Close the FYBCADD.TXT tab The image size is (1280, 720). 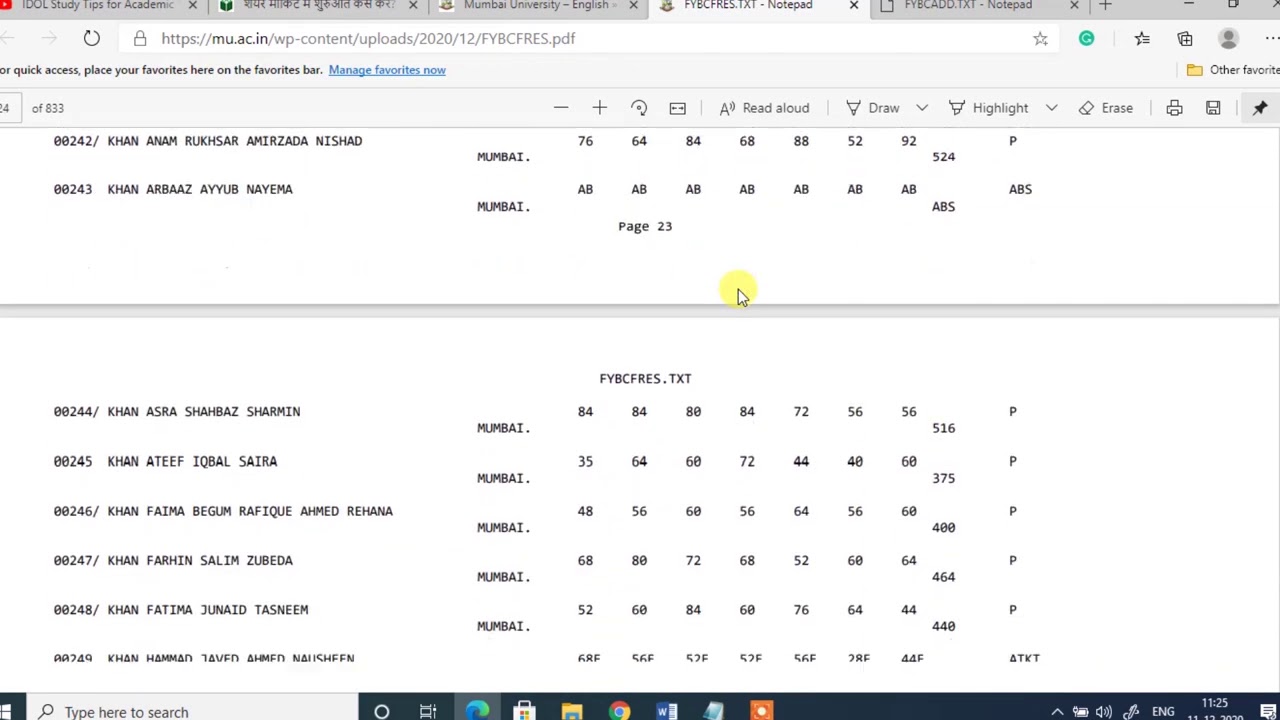tap(1074, 6)
